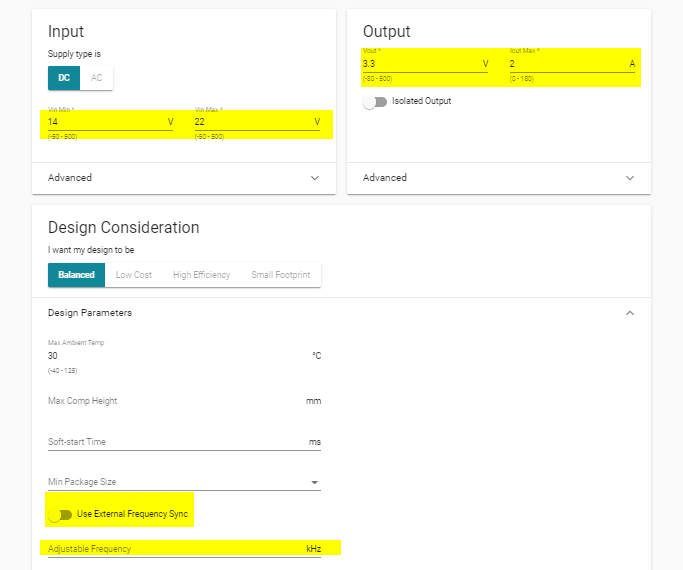Select DC supply type

tap(63, 78)
